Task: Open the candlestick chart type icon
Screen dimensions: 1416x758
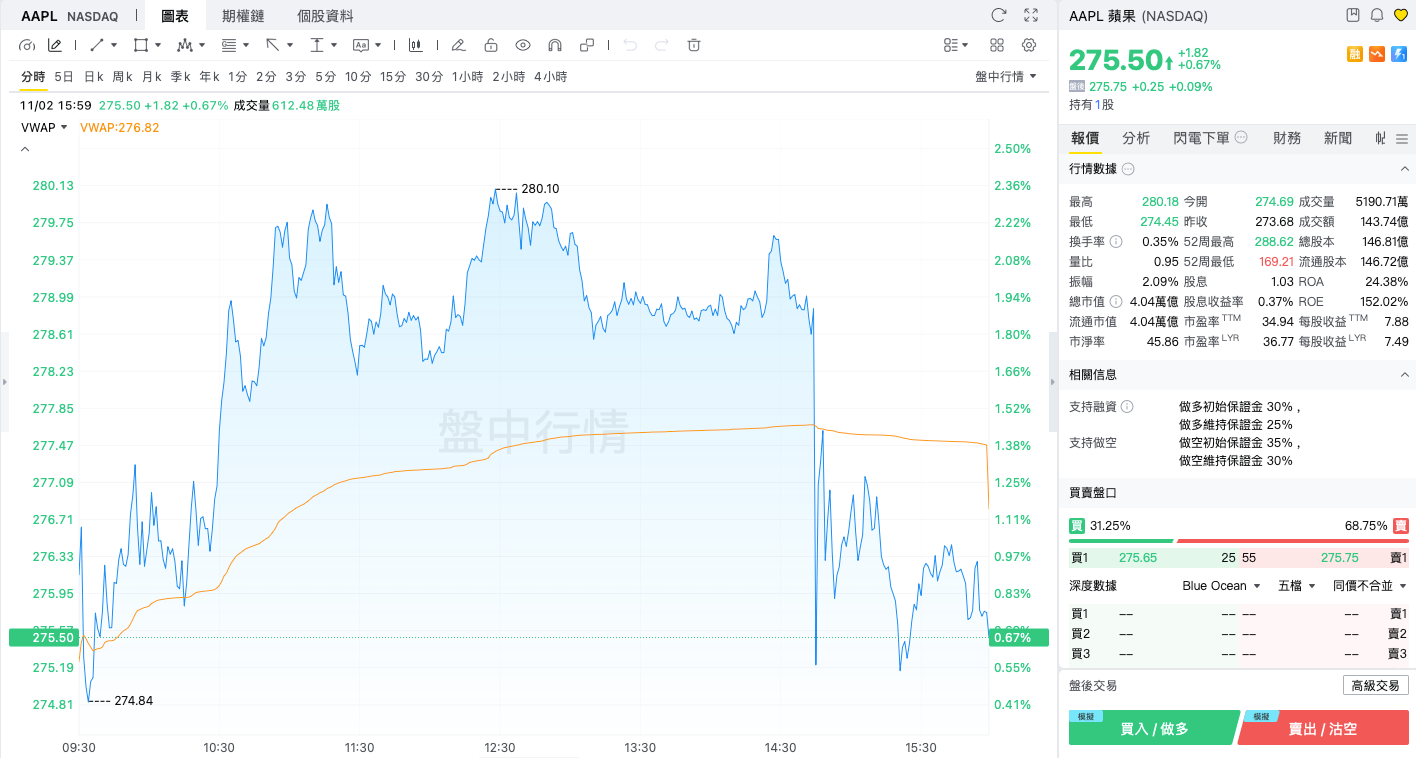Action: [415, 45]
